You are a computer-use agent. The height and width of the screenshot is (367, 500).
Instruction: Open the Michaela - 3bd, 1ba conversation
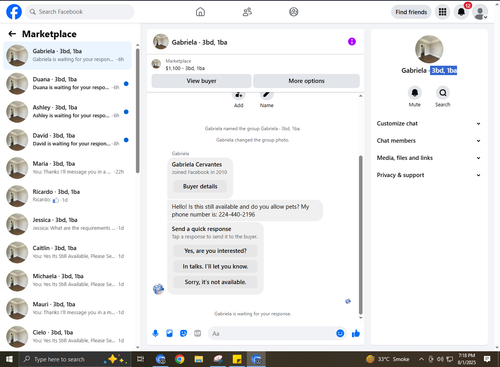coord(67,280)
